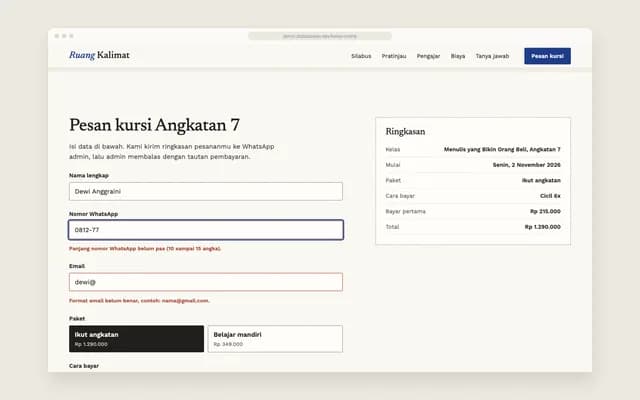Open the Ruang Kalimat logo link
Image resolution: width=640 pixels, height=400 pixels.
pos(99,55)
